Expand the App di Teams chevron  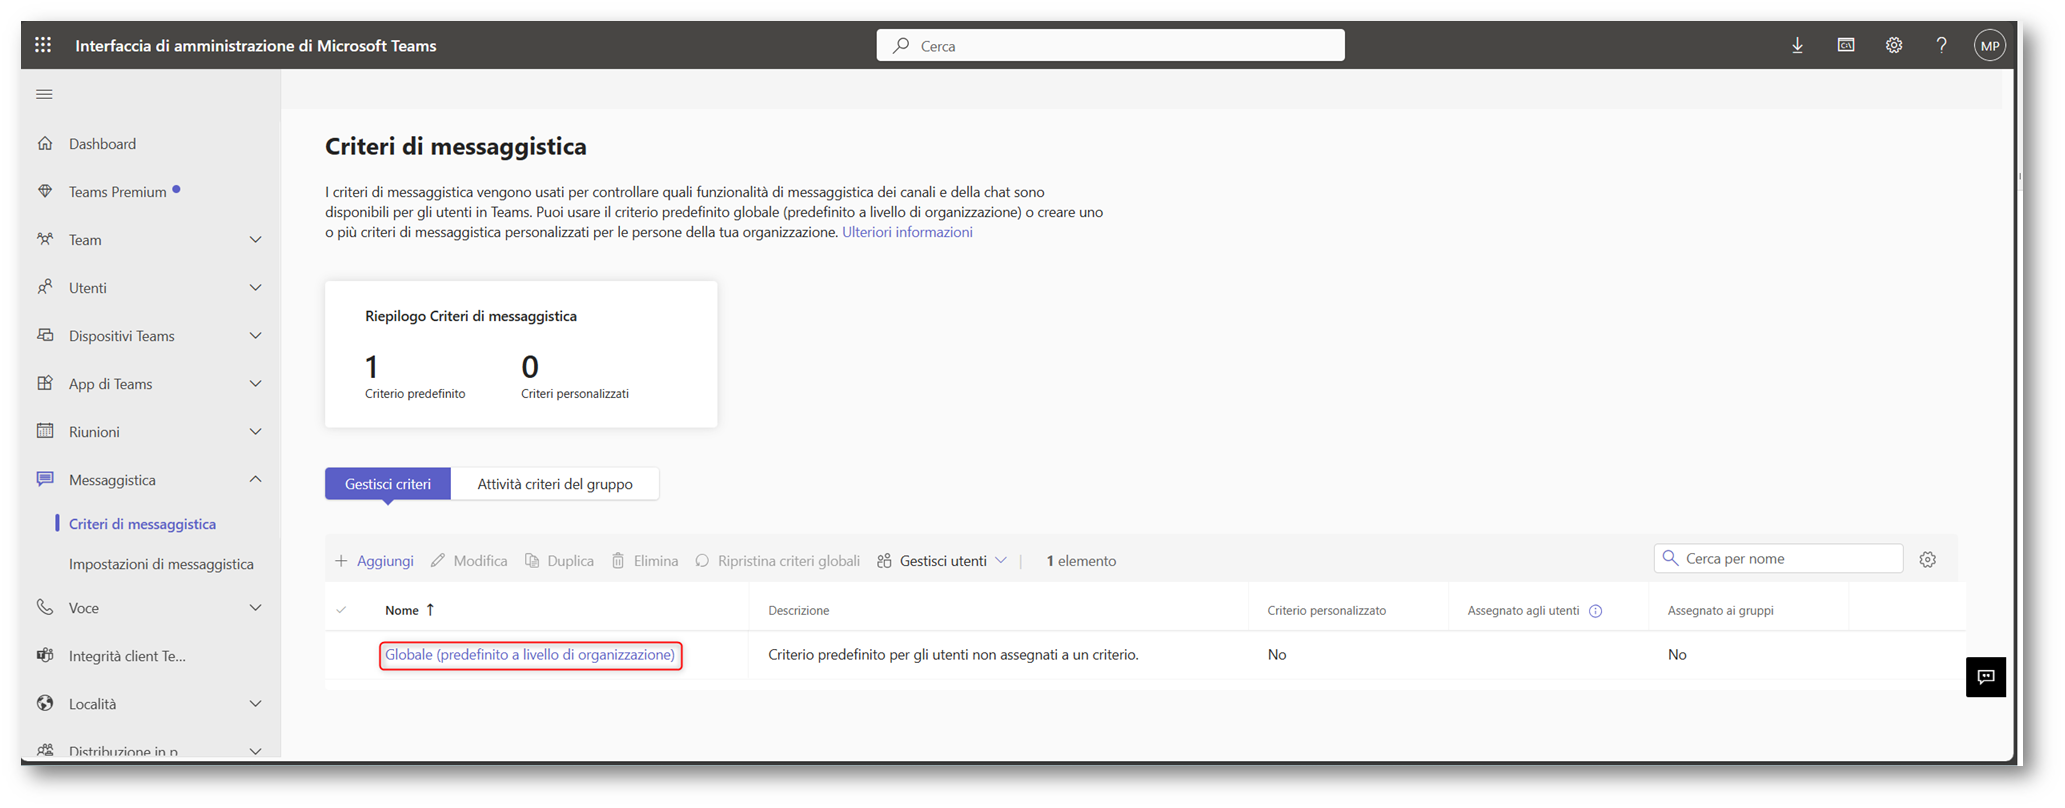(255, 383)
